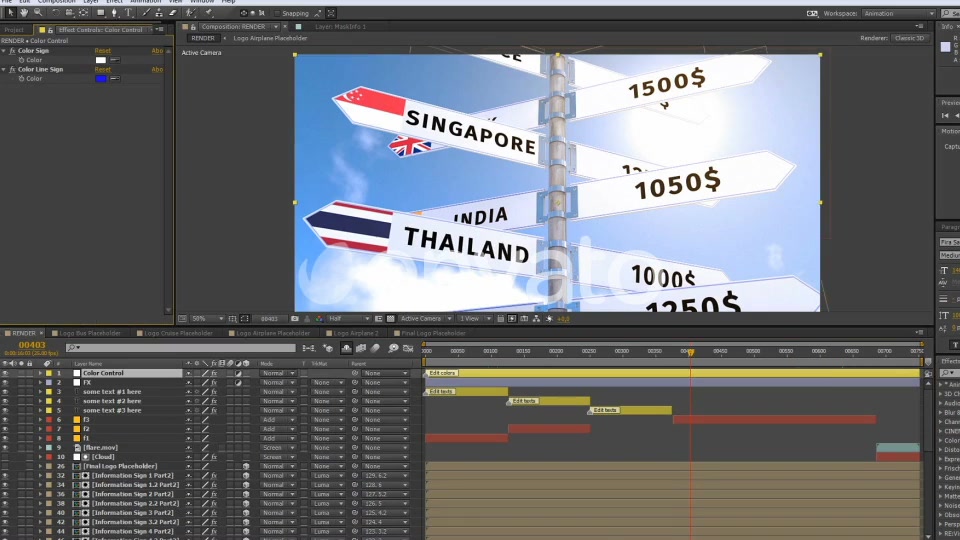Click the Fast Previews icon
Screen dimensions: 960x540
click(512, 318)
